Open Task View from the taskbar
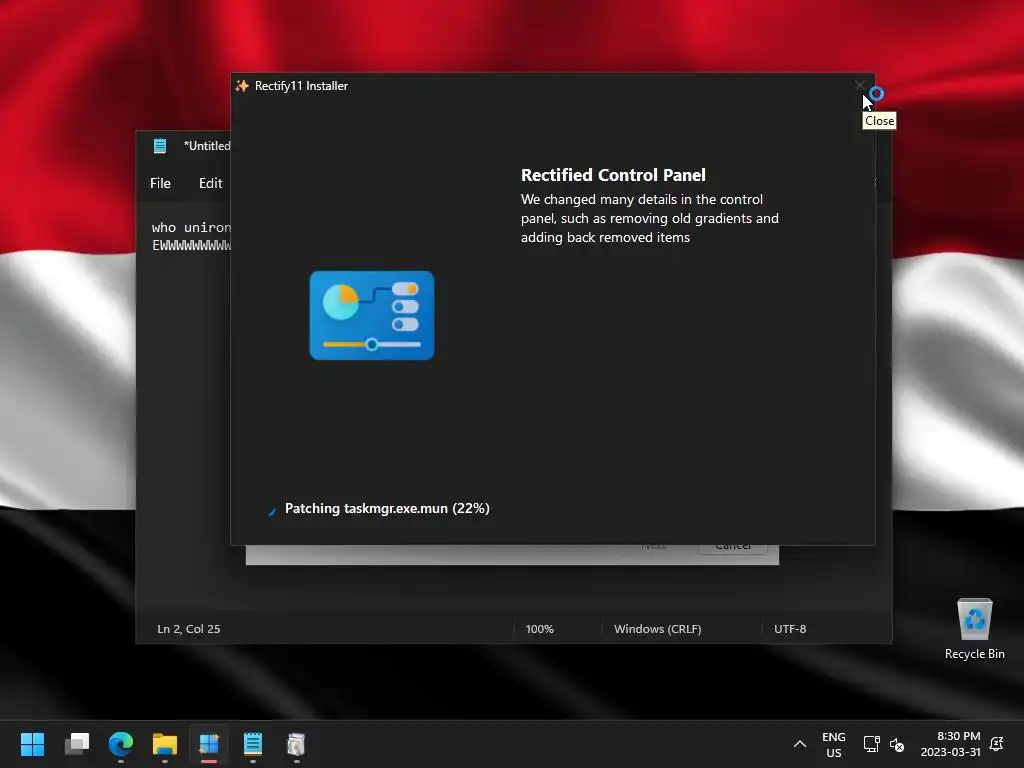 click(x=77, y=744)
